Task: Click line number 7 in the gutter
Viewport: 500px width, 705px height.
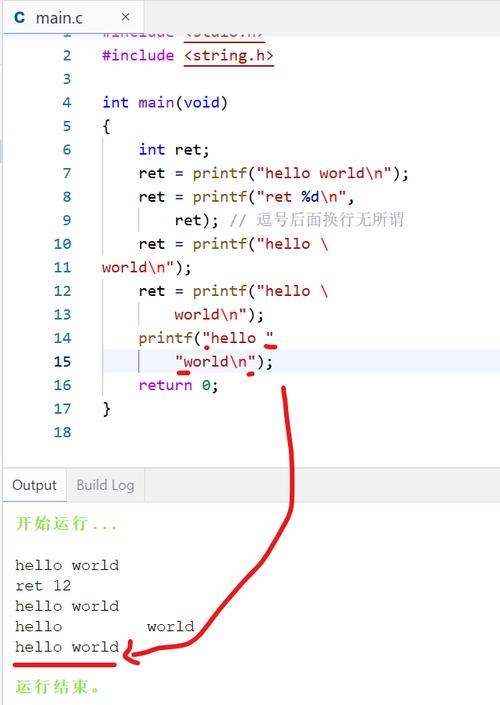Action: (x=67, y=173)
